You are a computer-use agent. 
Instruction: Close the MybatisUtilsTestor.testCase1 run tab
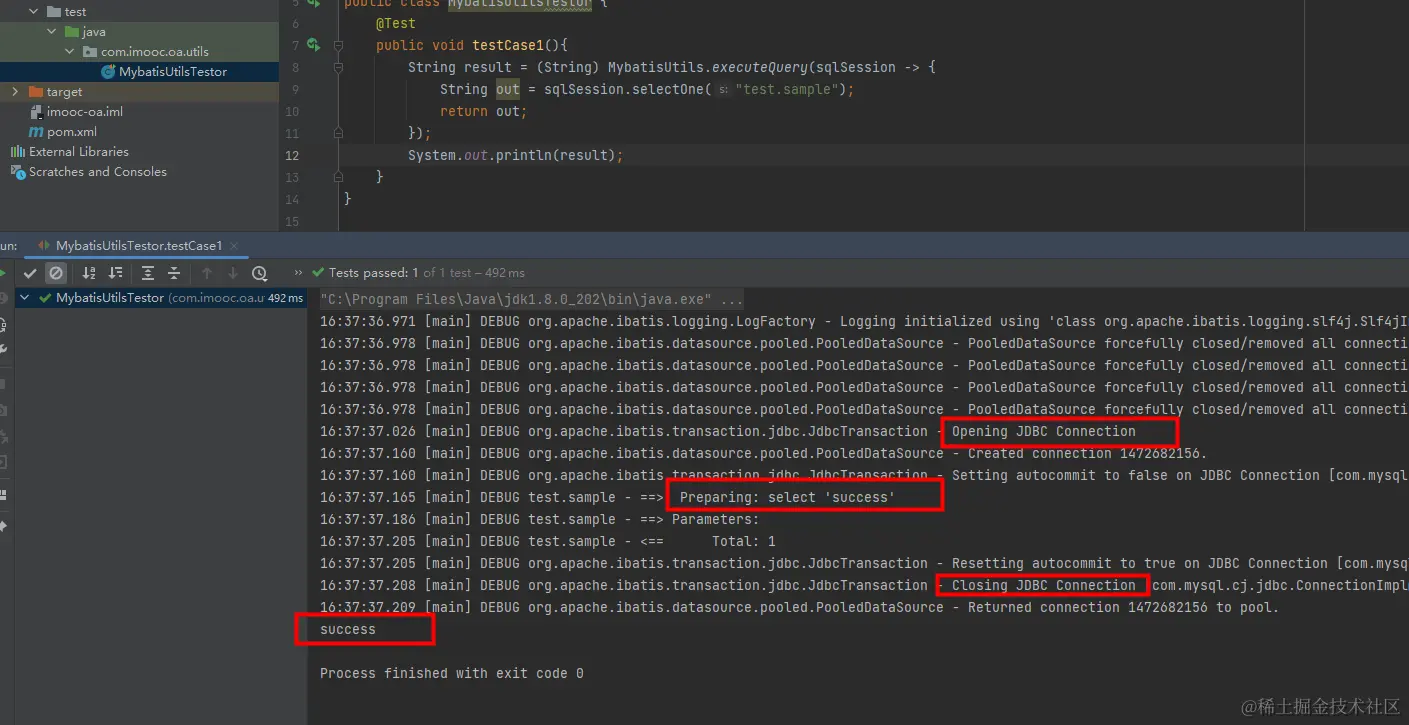[x=235, y=246]
